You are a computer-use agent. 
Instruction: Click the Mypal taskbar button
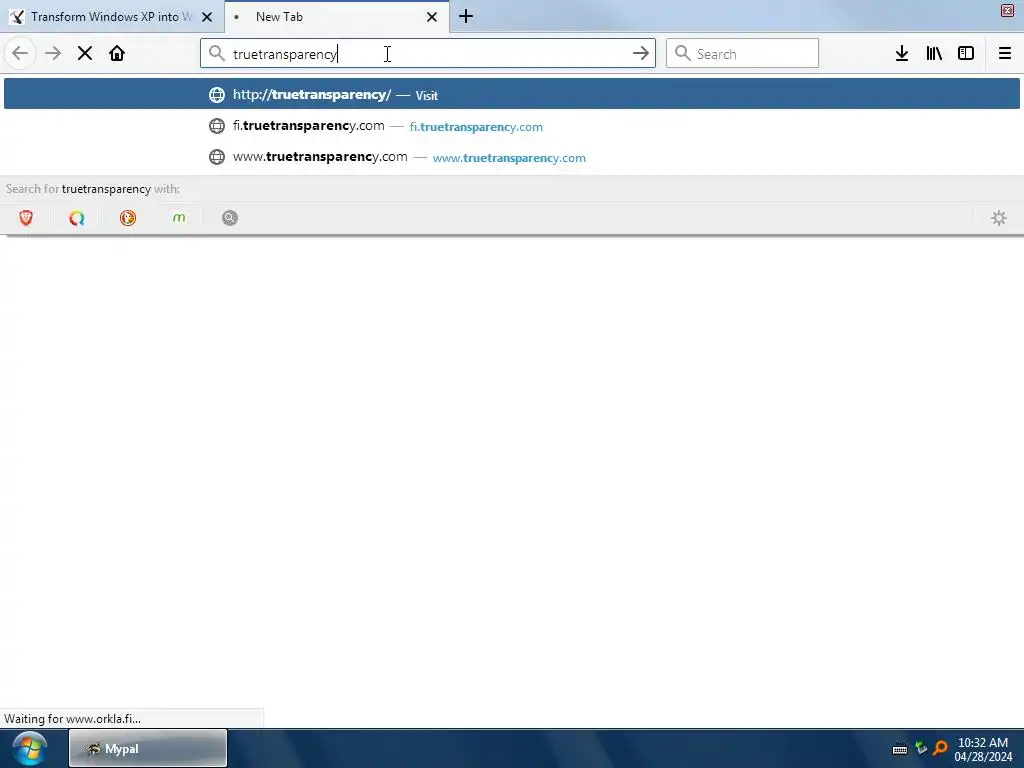pyautogui.click(x=148, y=748)
